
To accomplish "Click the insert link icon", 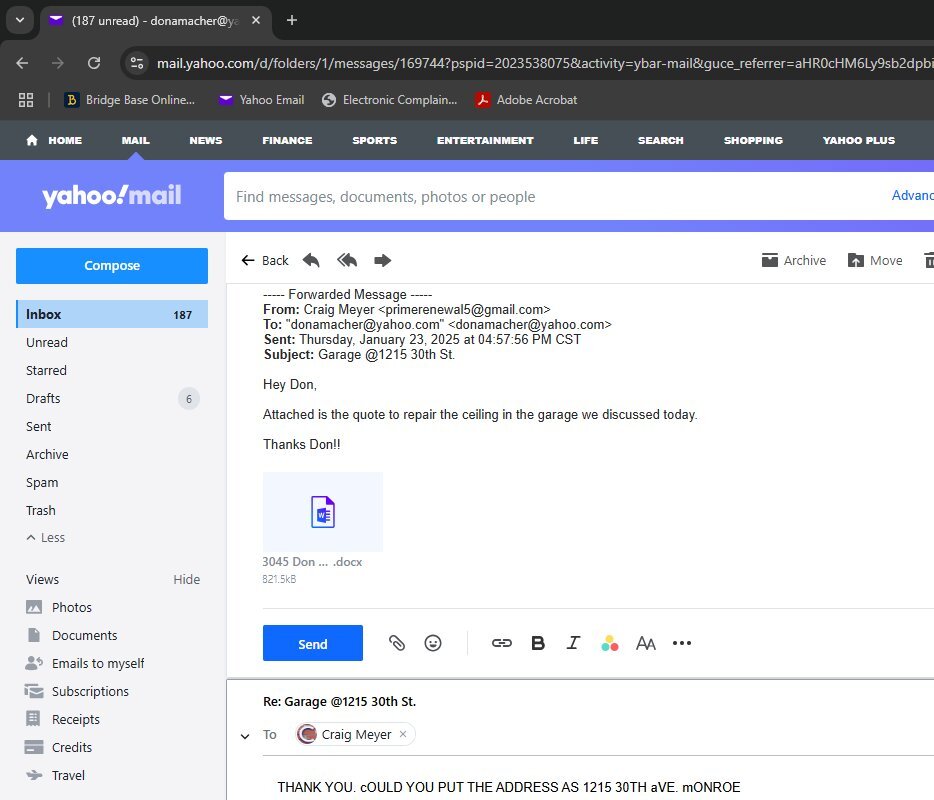I will 502,643.
